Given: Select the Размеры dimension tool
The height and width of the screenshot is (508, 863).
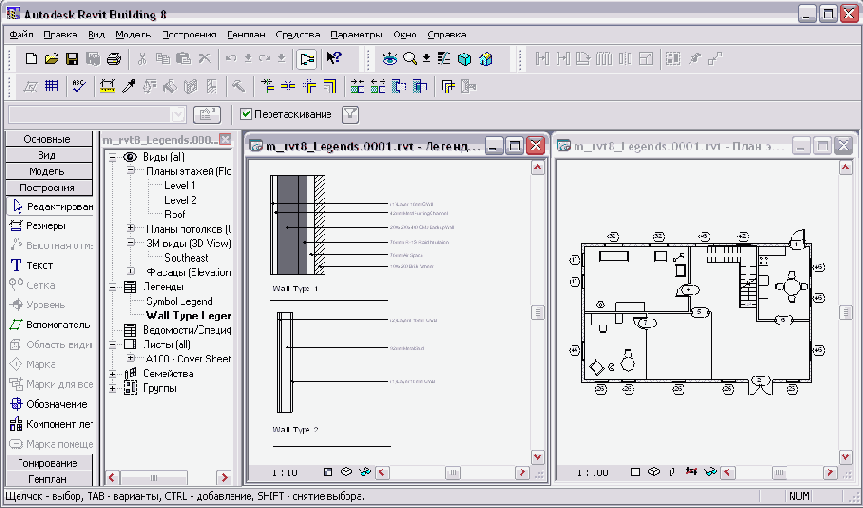Looking at the screenshot, I should 38,226.
